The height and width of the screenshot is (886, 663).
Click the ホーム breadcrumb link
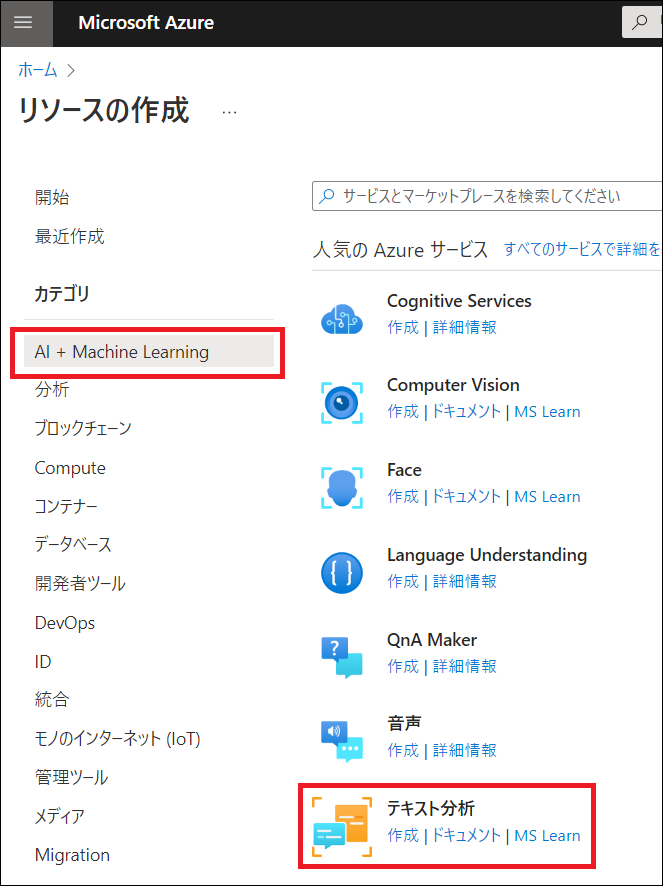pos(38,70)
